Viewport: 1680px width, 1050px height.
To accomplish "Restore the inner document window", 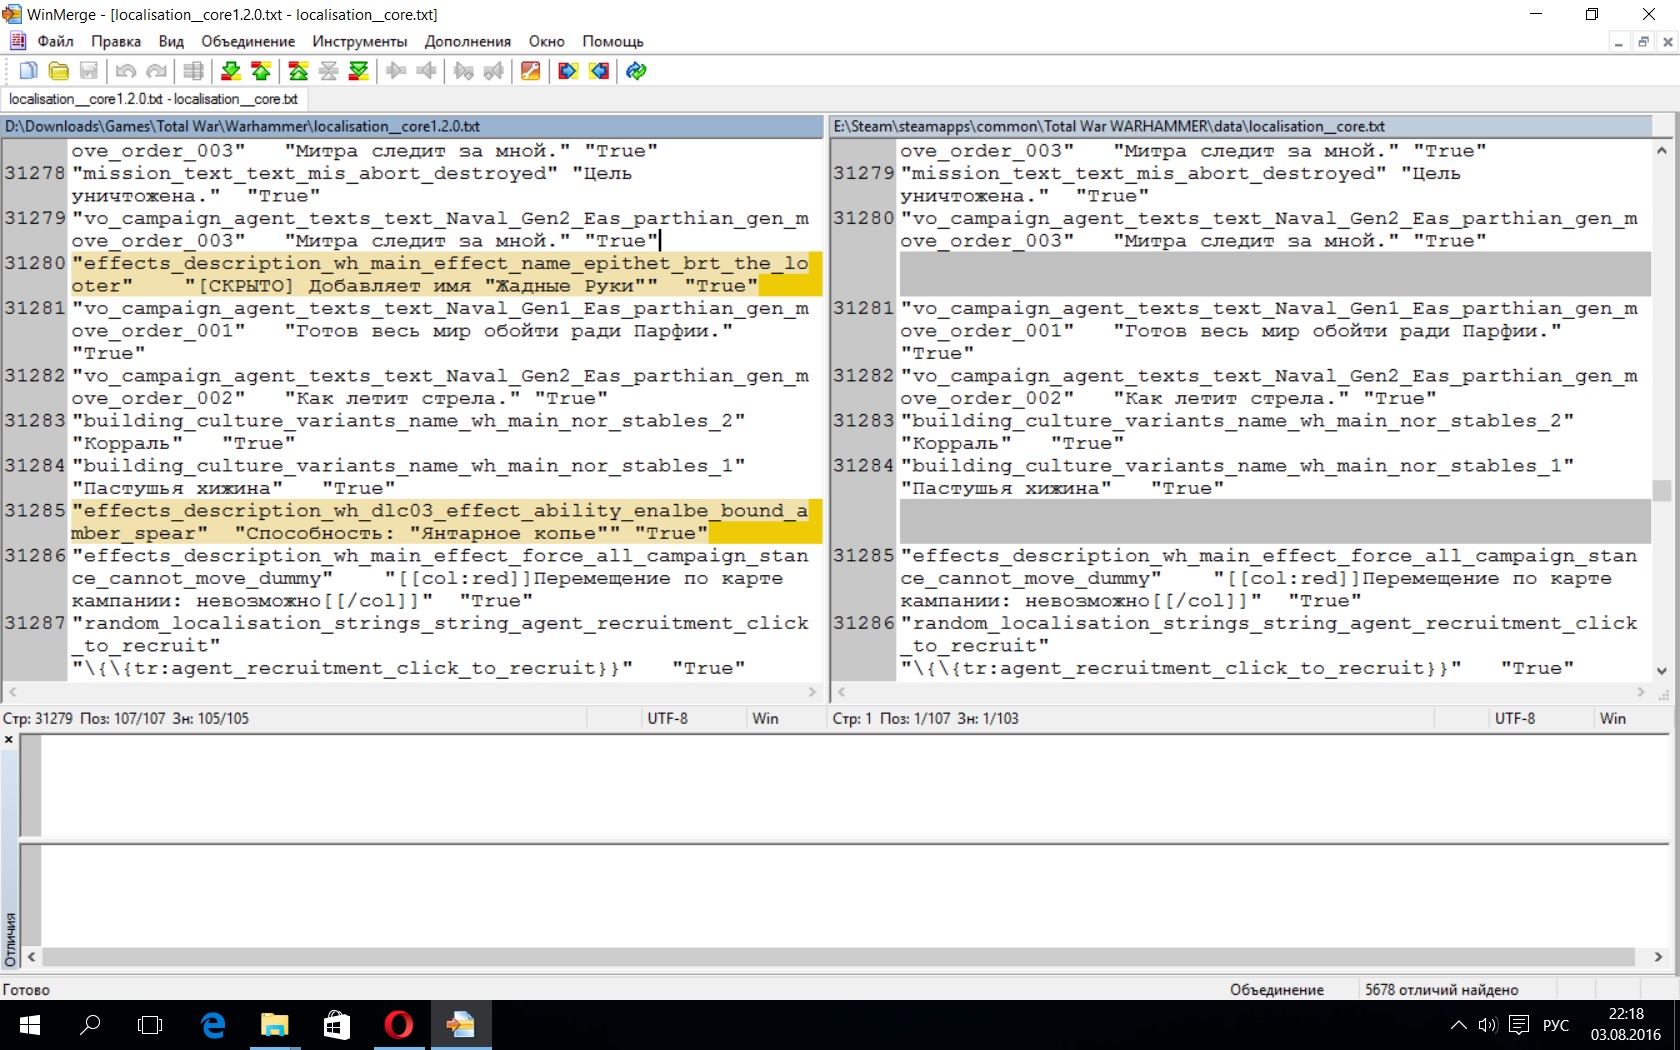I will click(x=1643, y=42).
